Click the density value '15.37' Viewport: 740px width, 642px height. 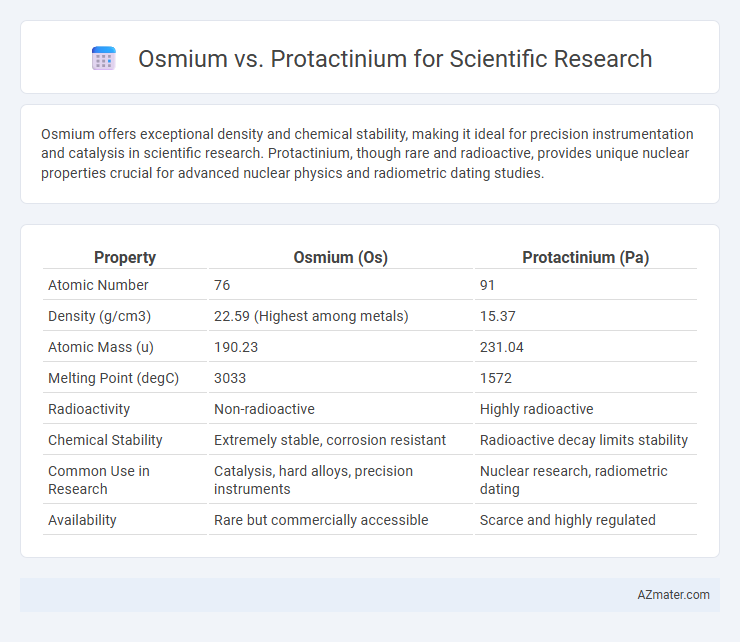click(497, 316)
